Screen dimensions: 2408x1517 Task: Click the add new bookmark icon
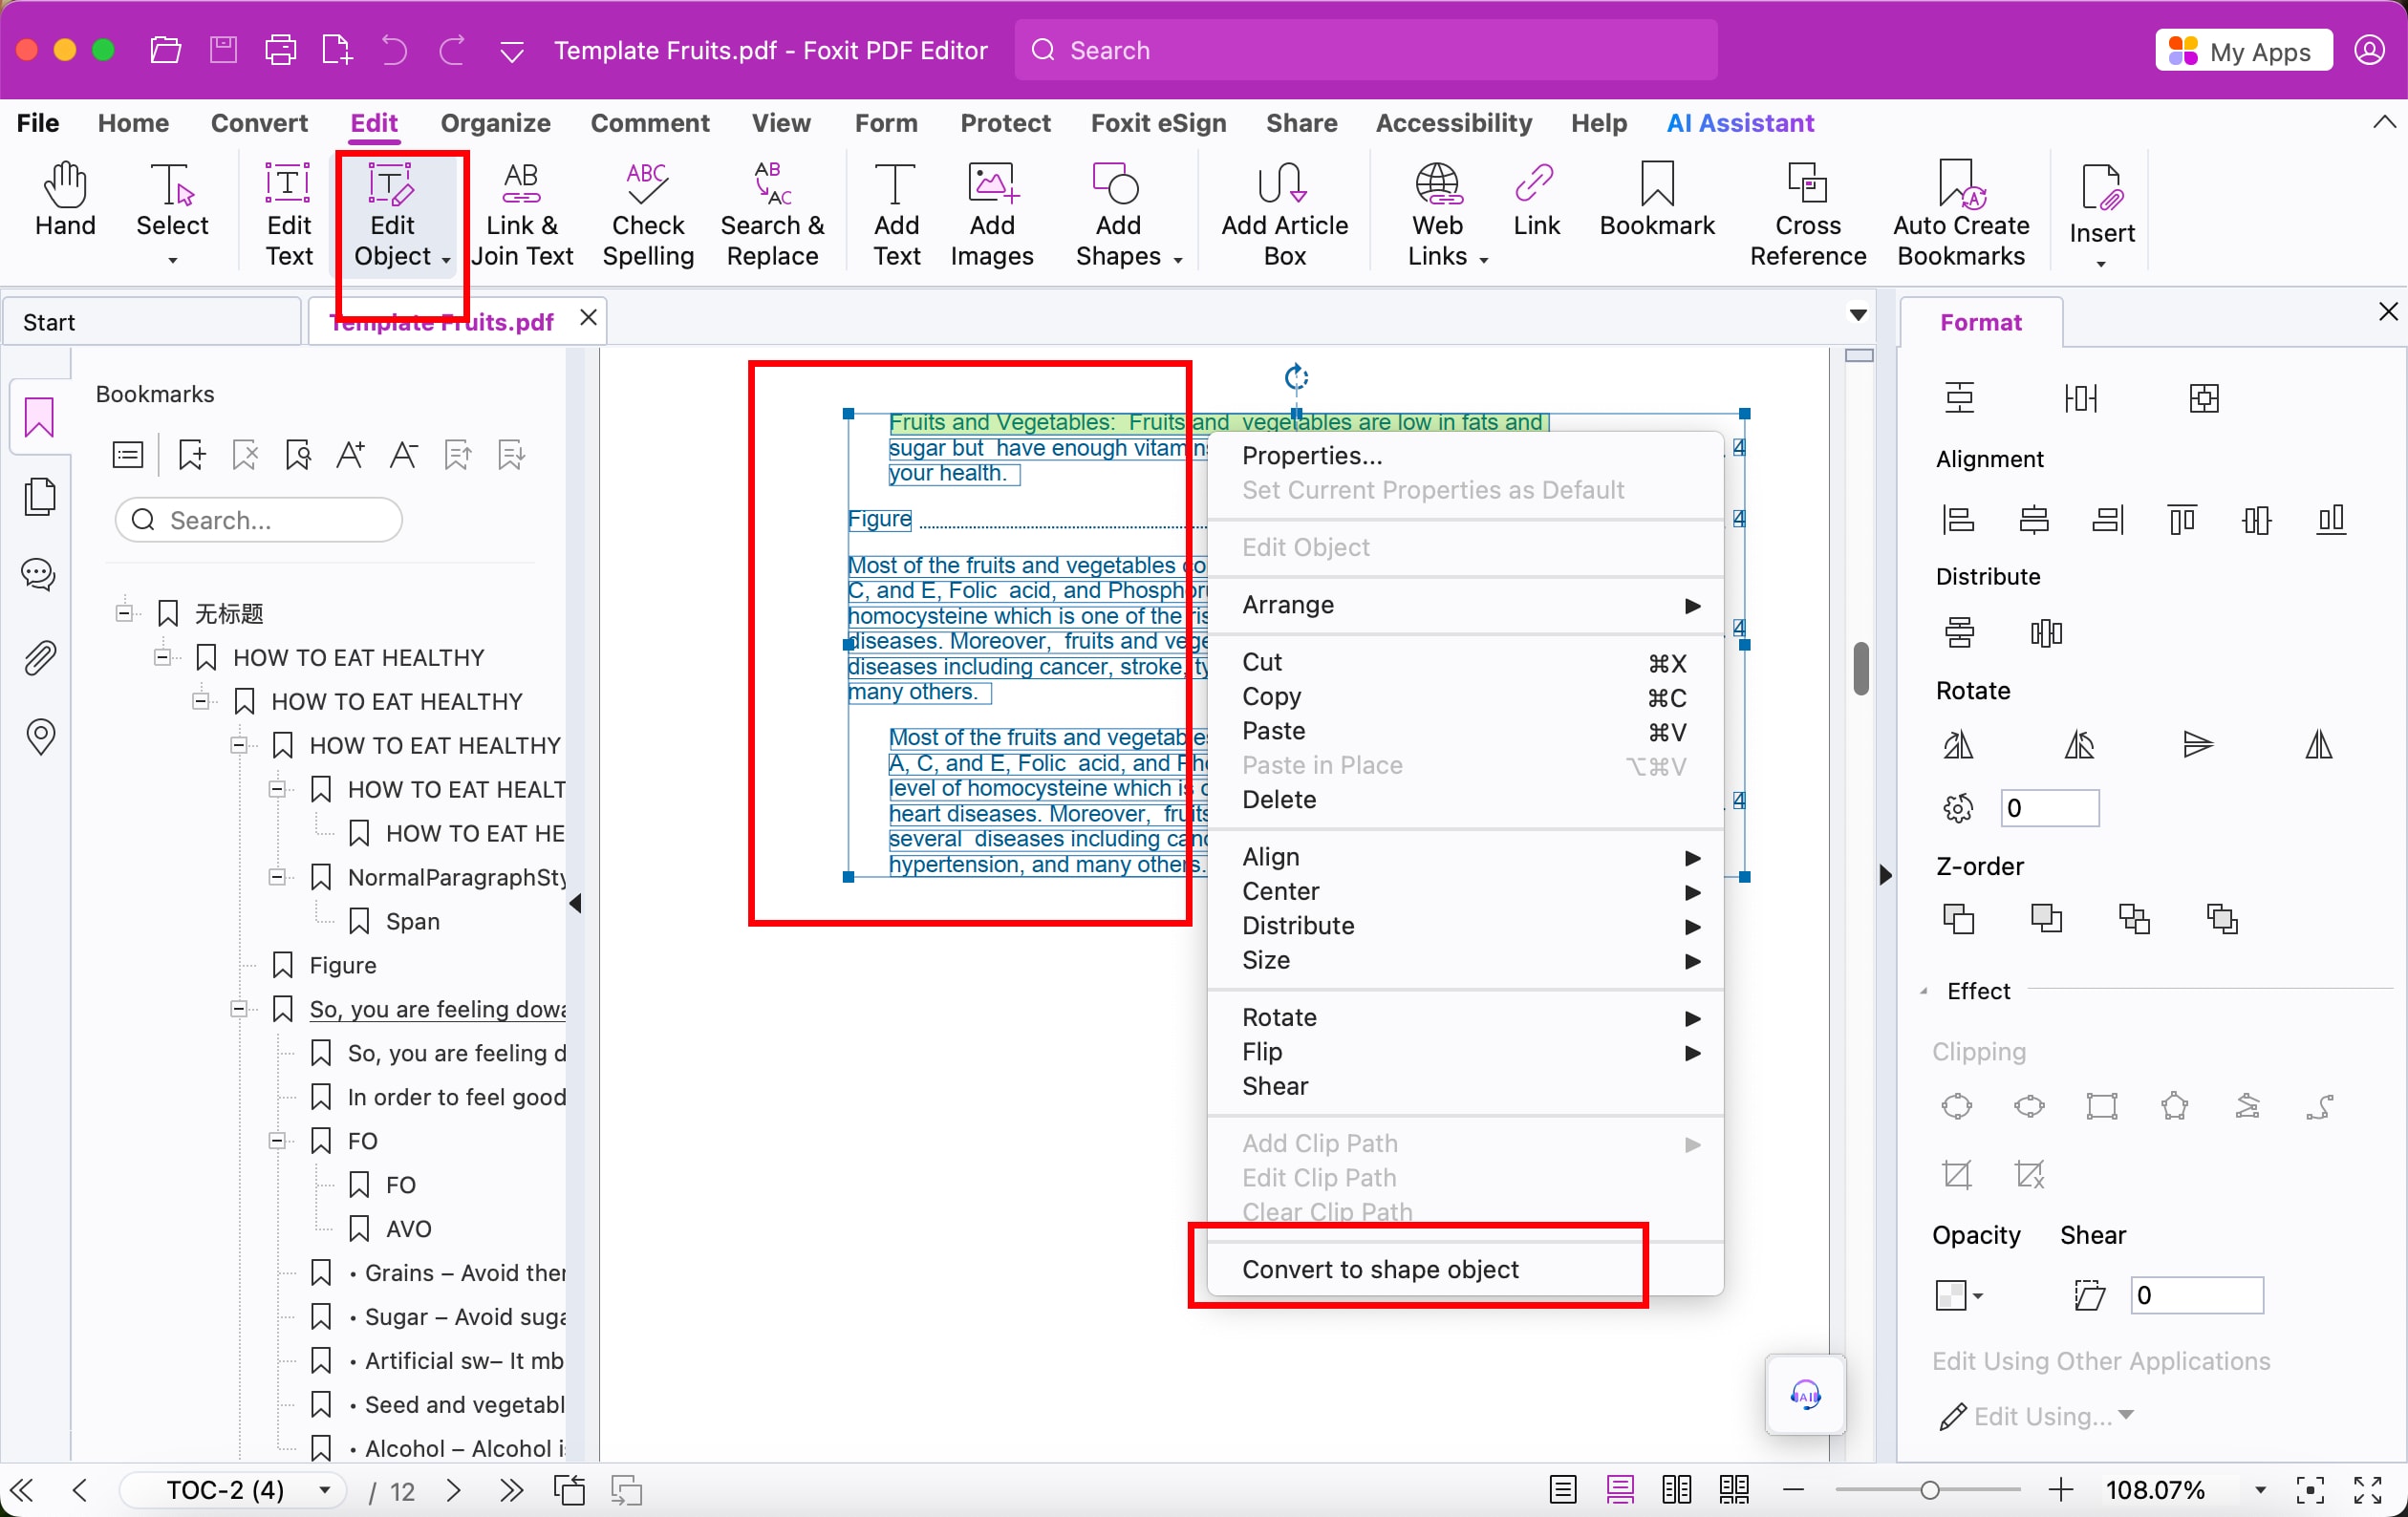point(192,456)
